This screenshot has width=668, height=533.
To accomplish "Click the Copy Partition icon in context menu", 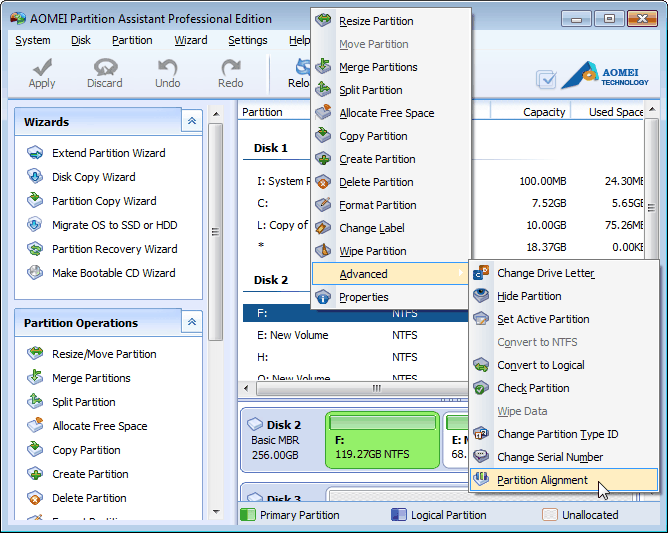I will point(323,135).
